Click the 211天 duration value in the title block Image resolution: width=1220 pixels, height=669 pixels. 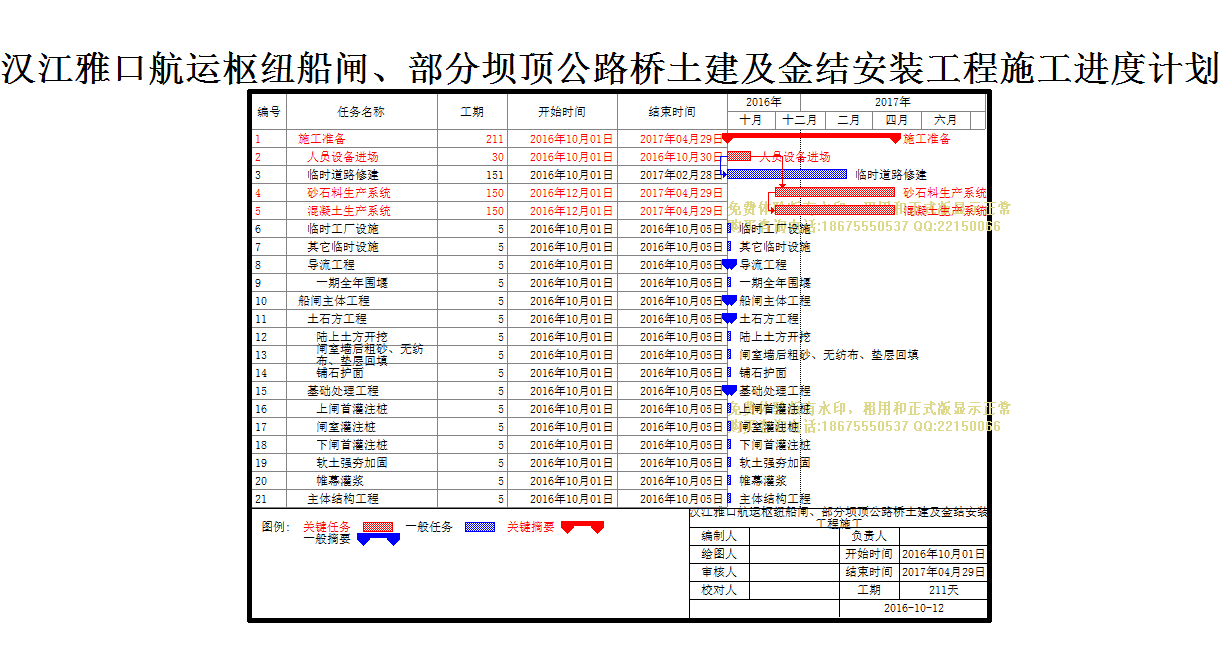click(x=943, y=590)
